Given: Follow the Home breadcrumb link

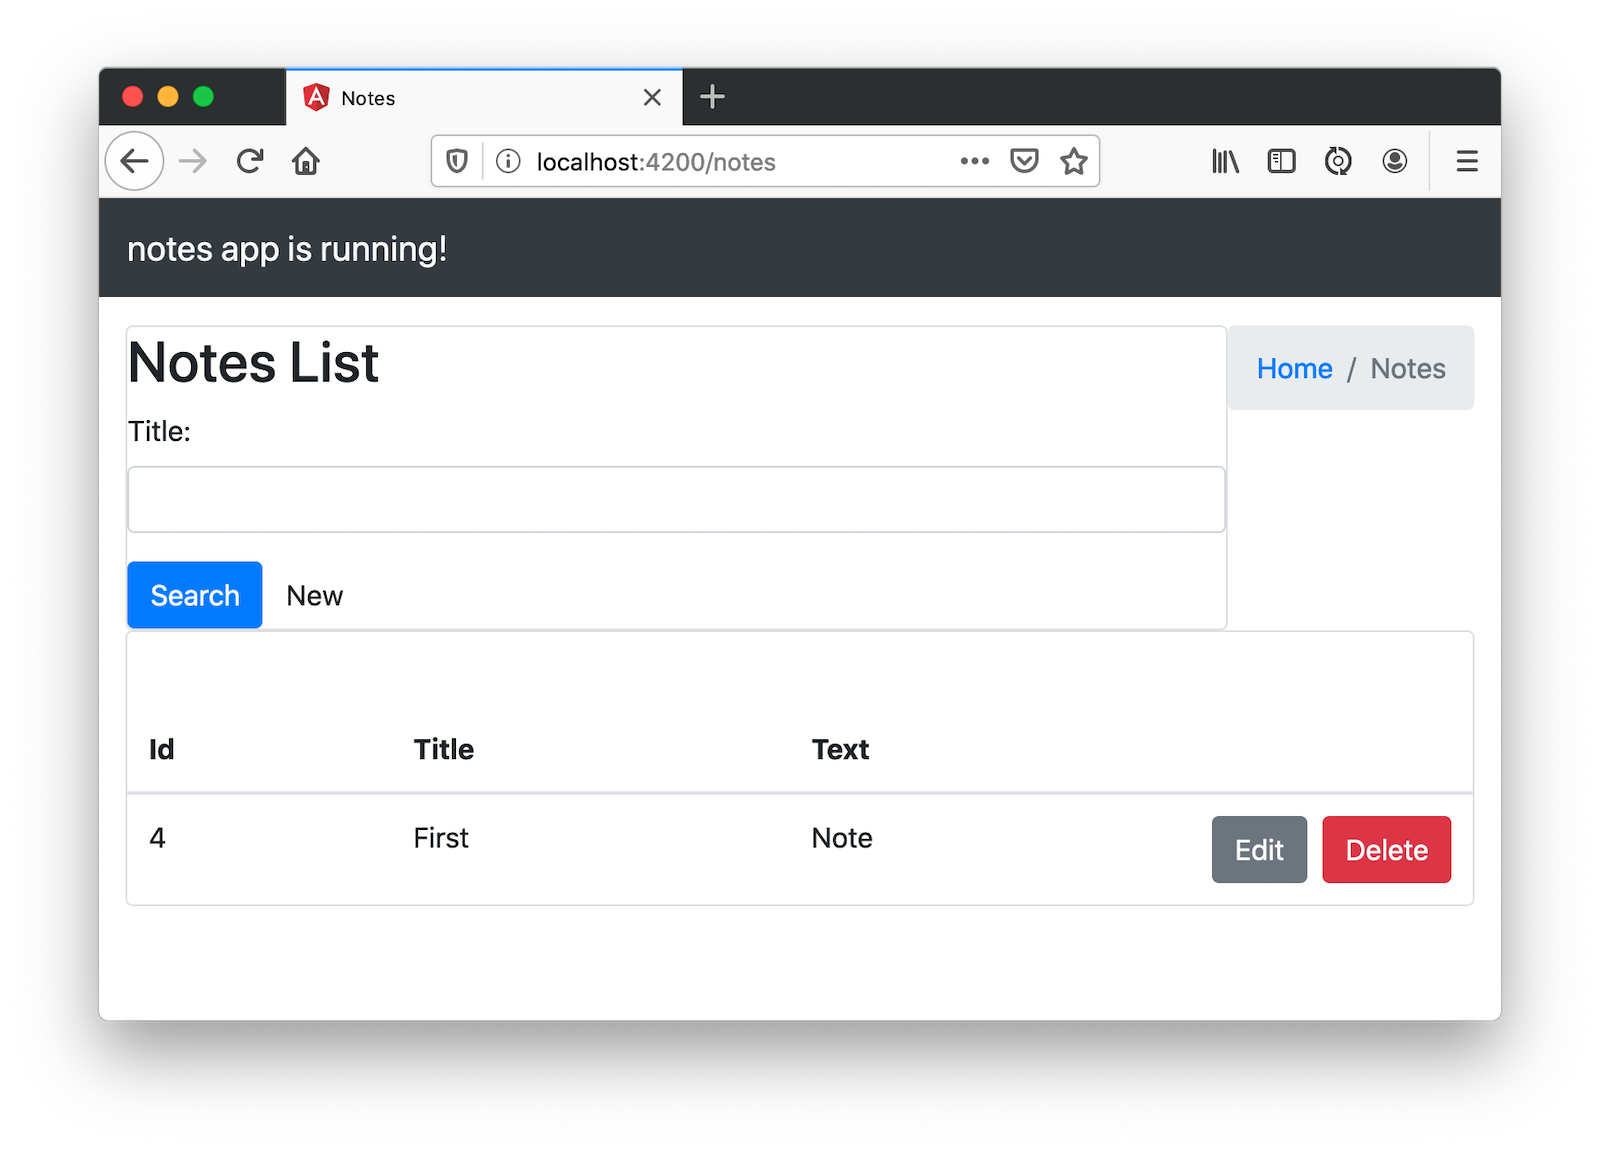Looking at the screenshot, I should click(x=1294, y=369).
